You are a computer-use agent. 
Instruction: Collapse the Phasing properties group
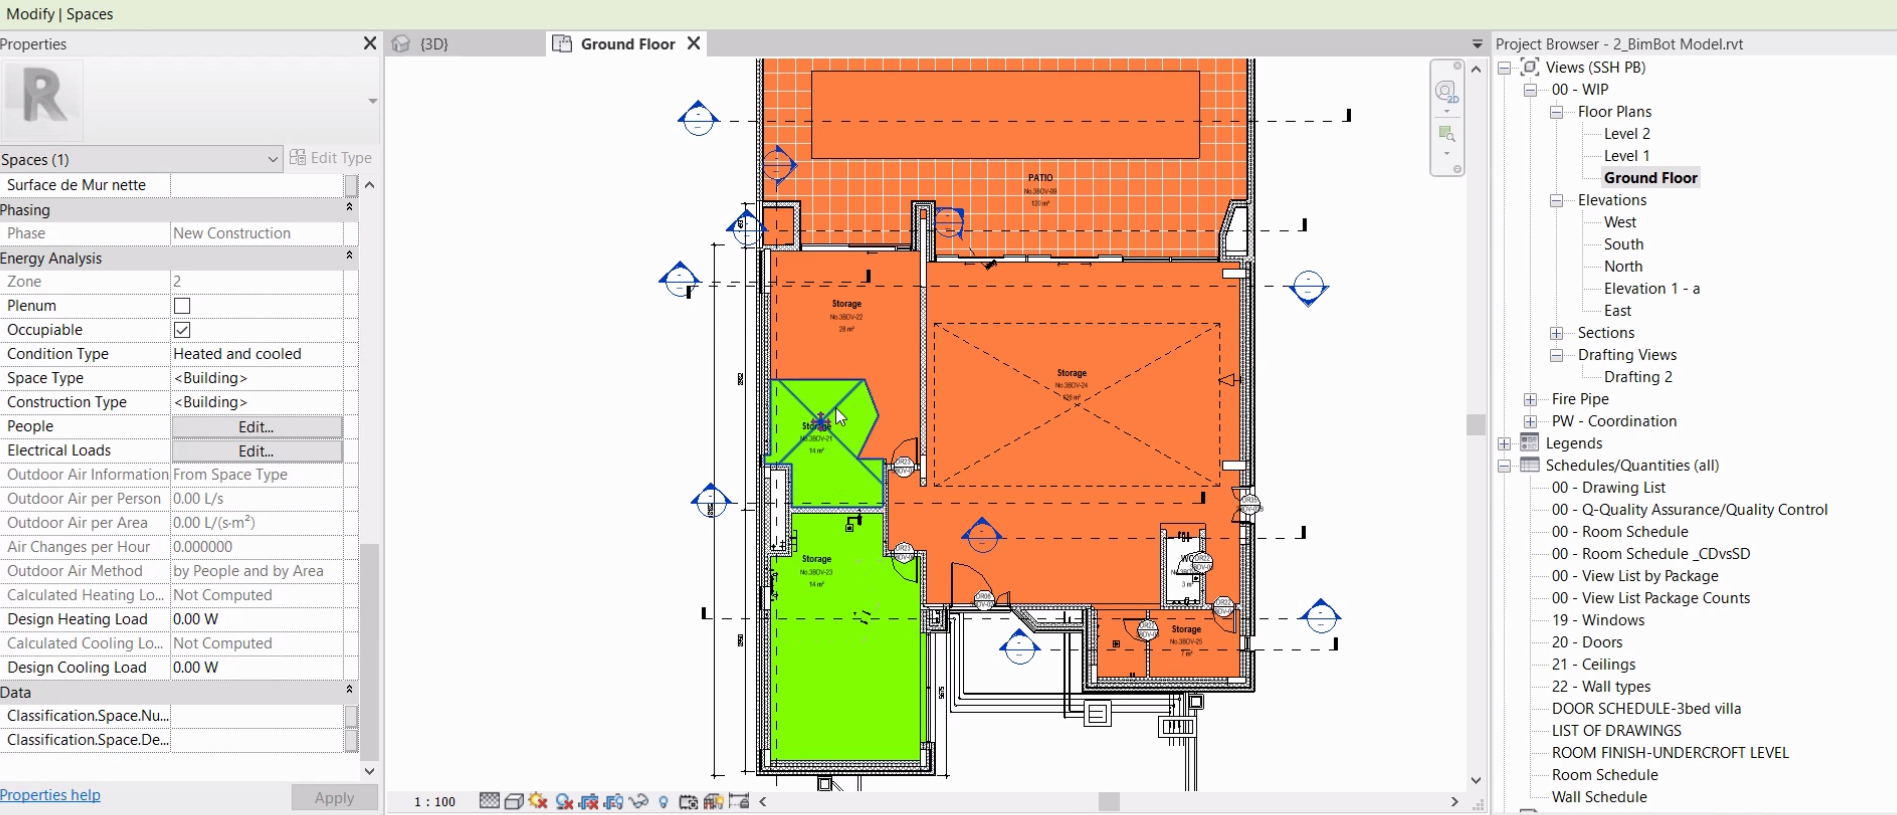(x=349, y=208)
